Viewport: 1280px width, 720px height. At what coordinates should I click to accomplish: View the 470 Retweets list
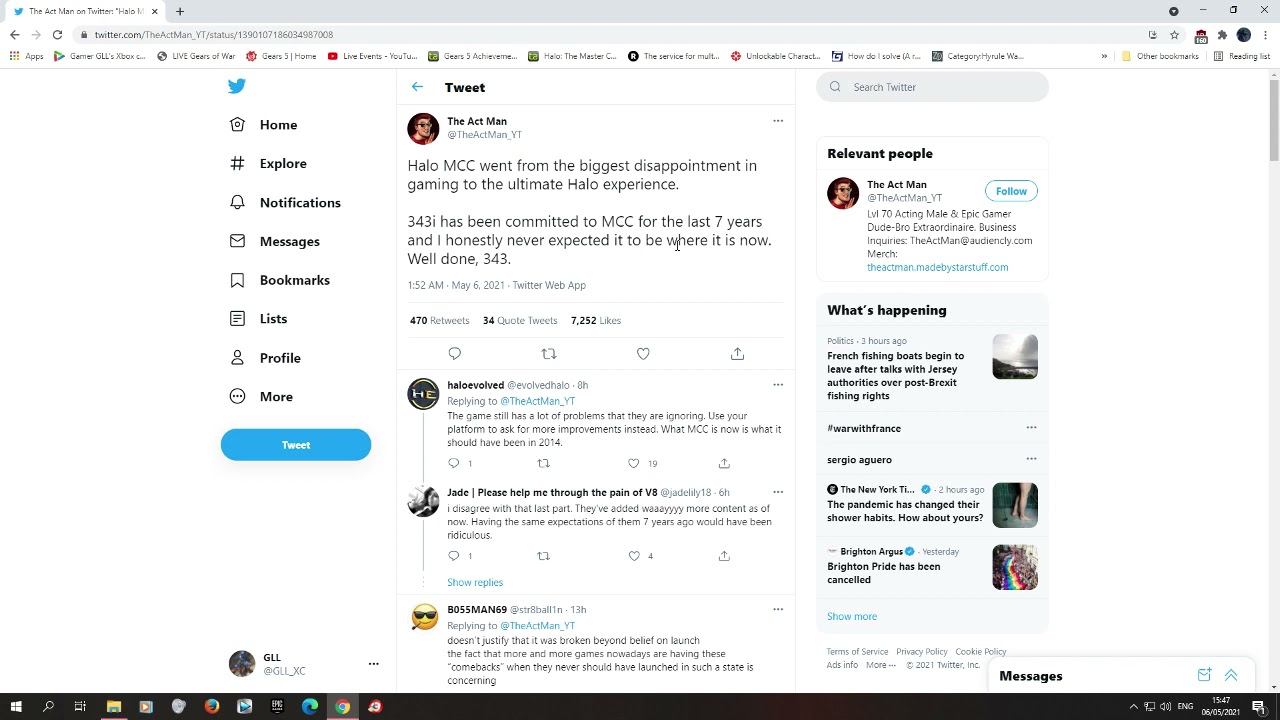coord(439,321)
